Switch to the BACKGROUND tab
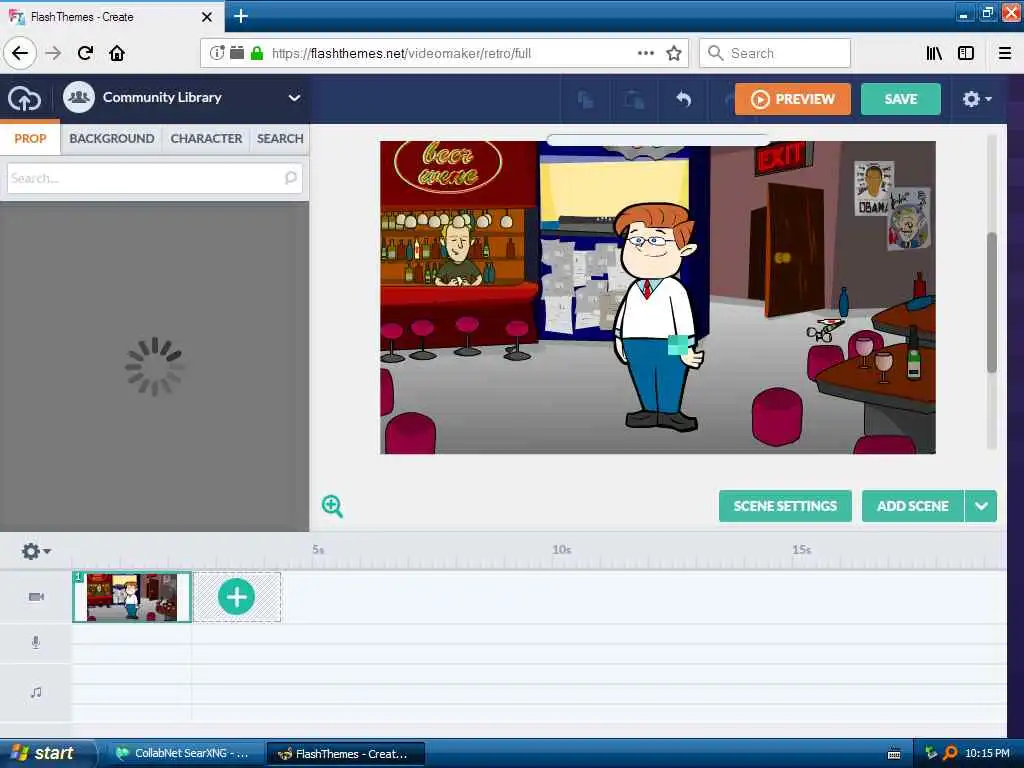This screenshot has width=1024, height=768. [112, 138]
